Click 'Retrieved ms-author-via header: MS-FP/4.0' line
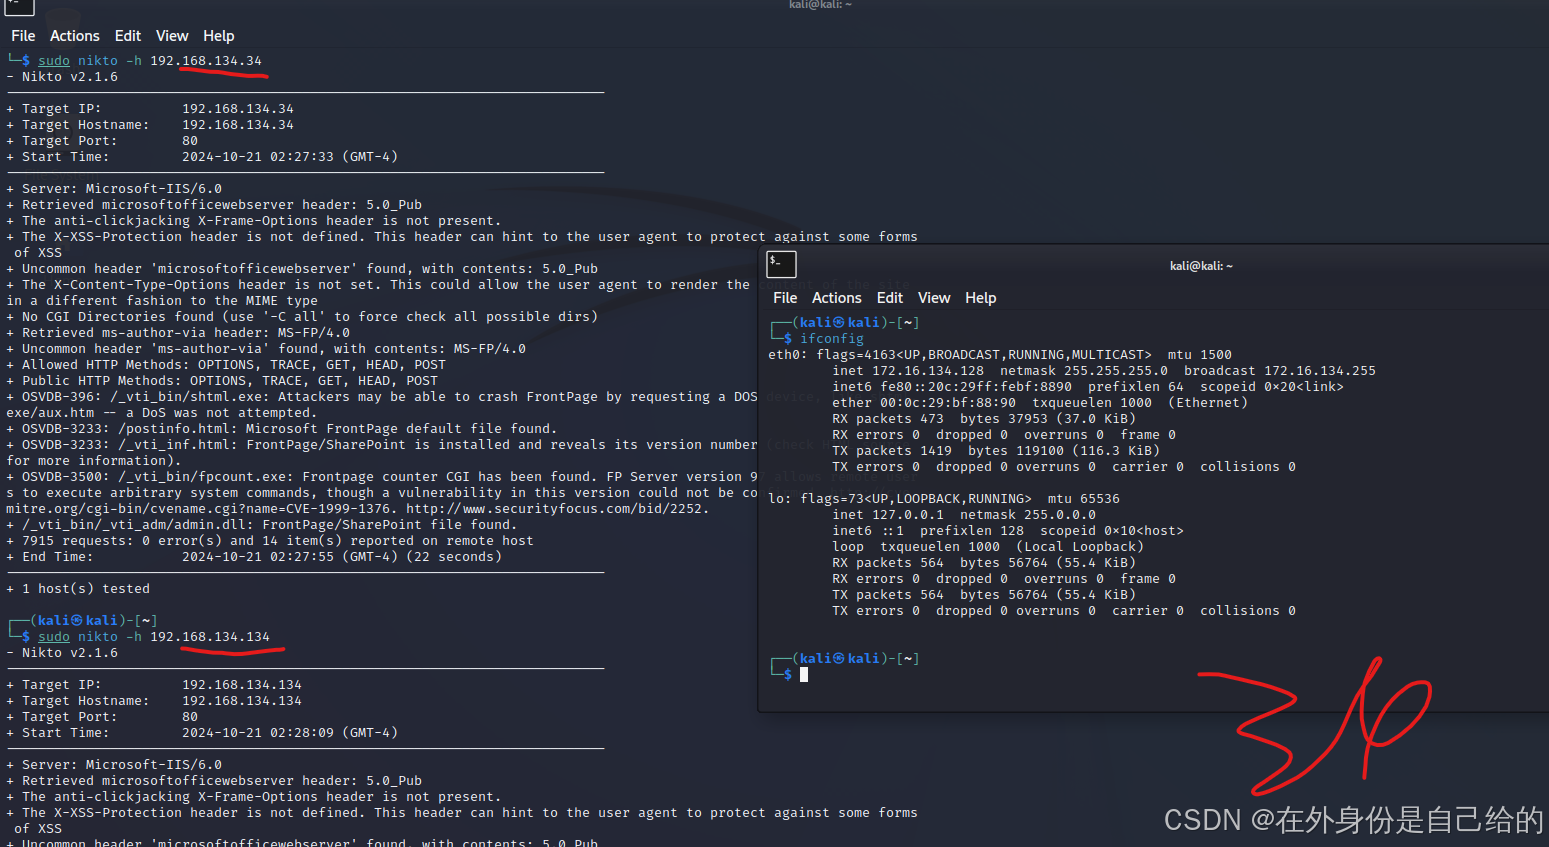1549x847 pixels. (178, 333)
